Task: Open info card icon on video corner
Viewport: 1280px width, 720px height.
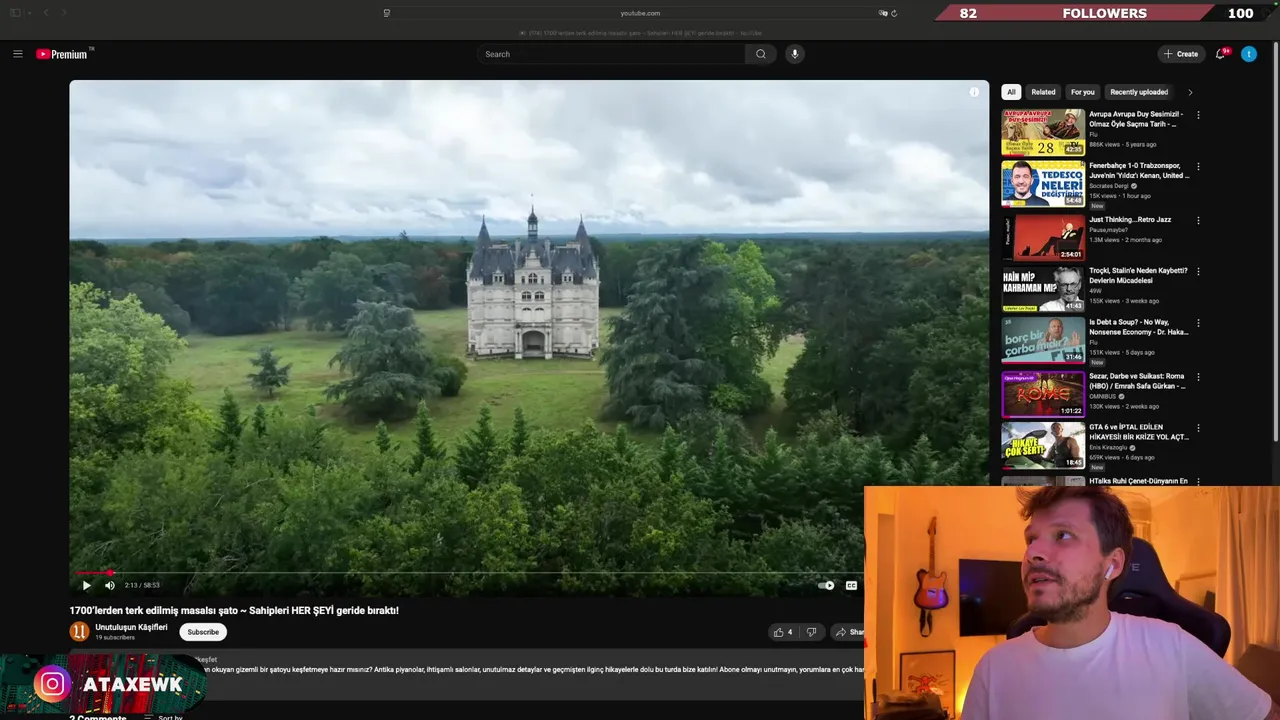Action: coord(974,92)
